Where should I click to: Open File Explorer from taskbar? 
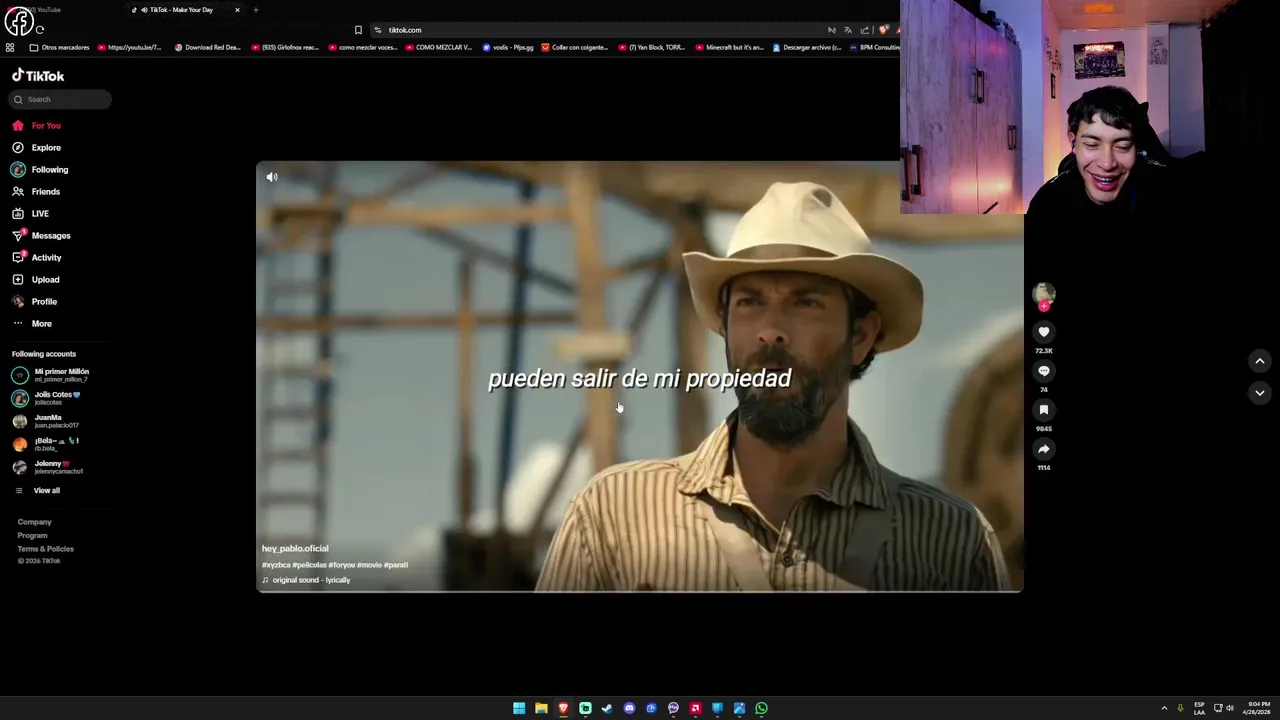pyautogui.click(x=541, y=708)
